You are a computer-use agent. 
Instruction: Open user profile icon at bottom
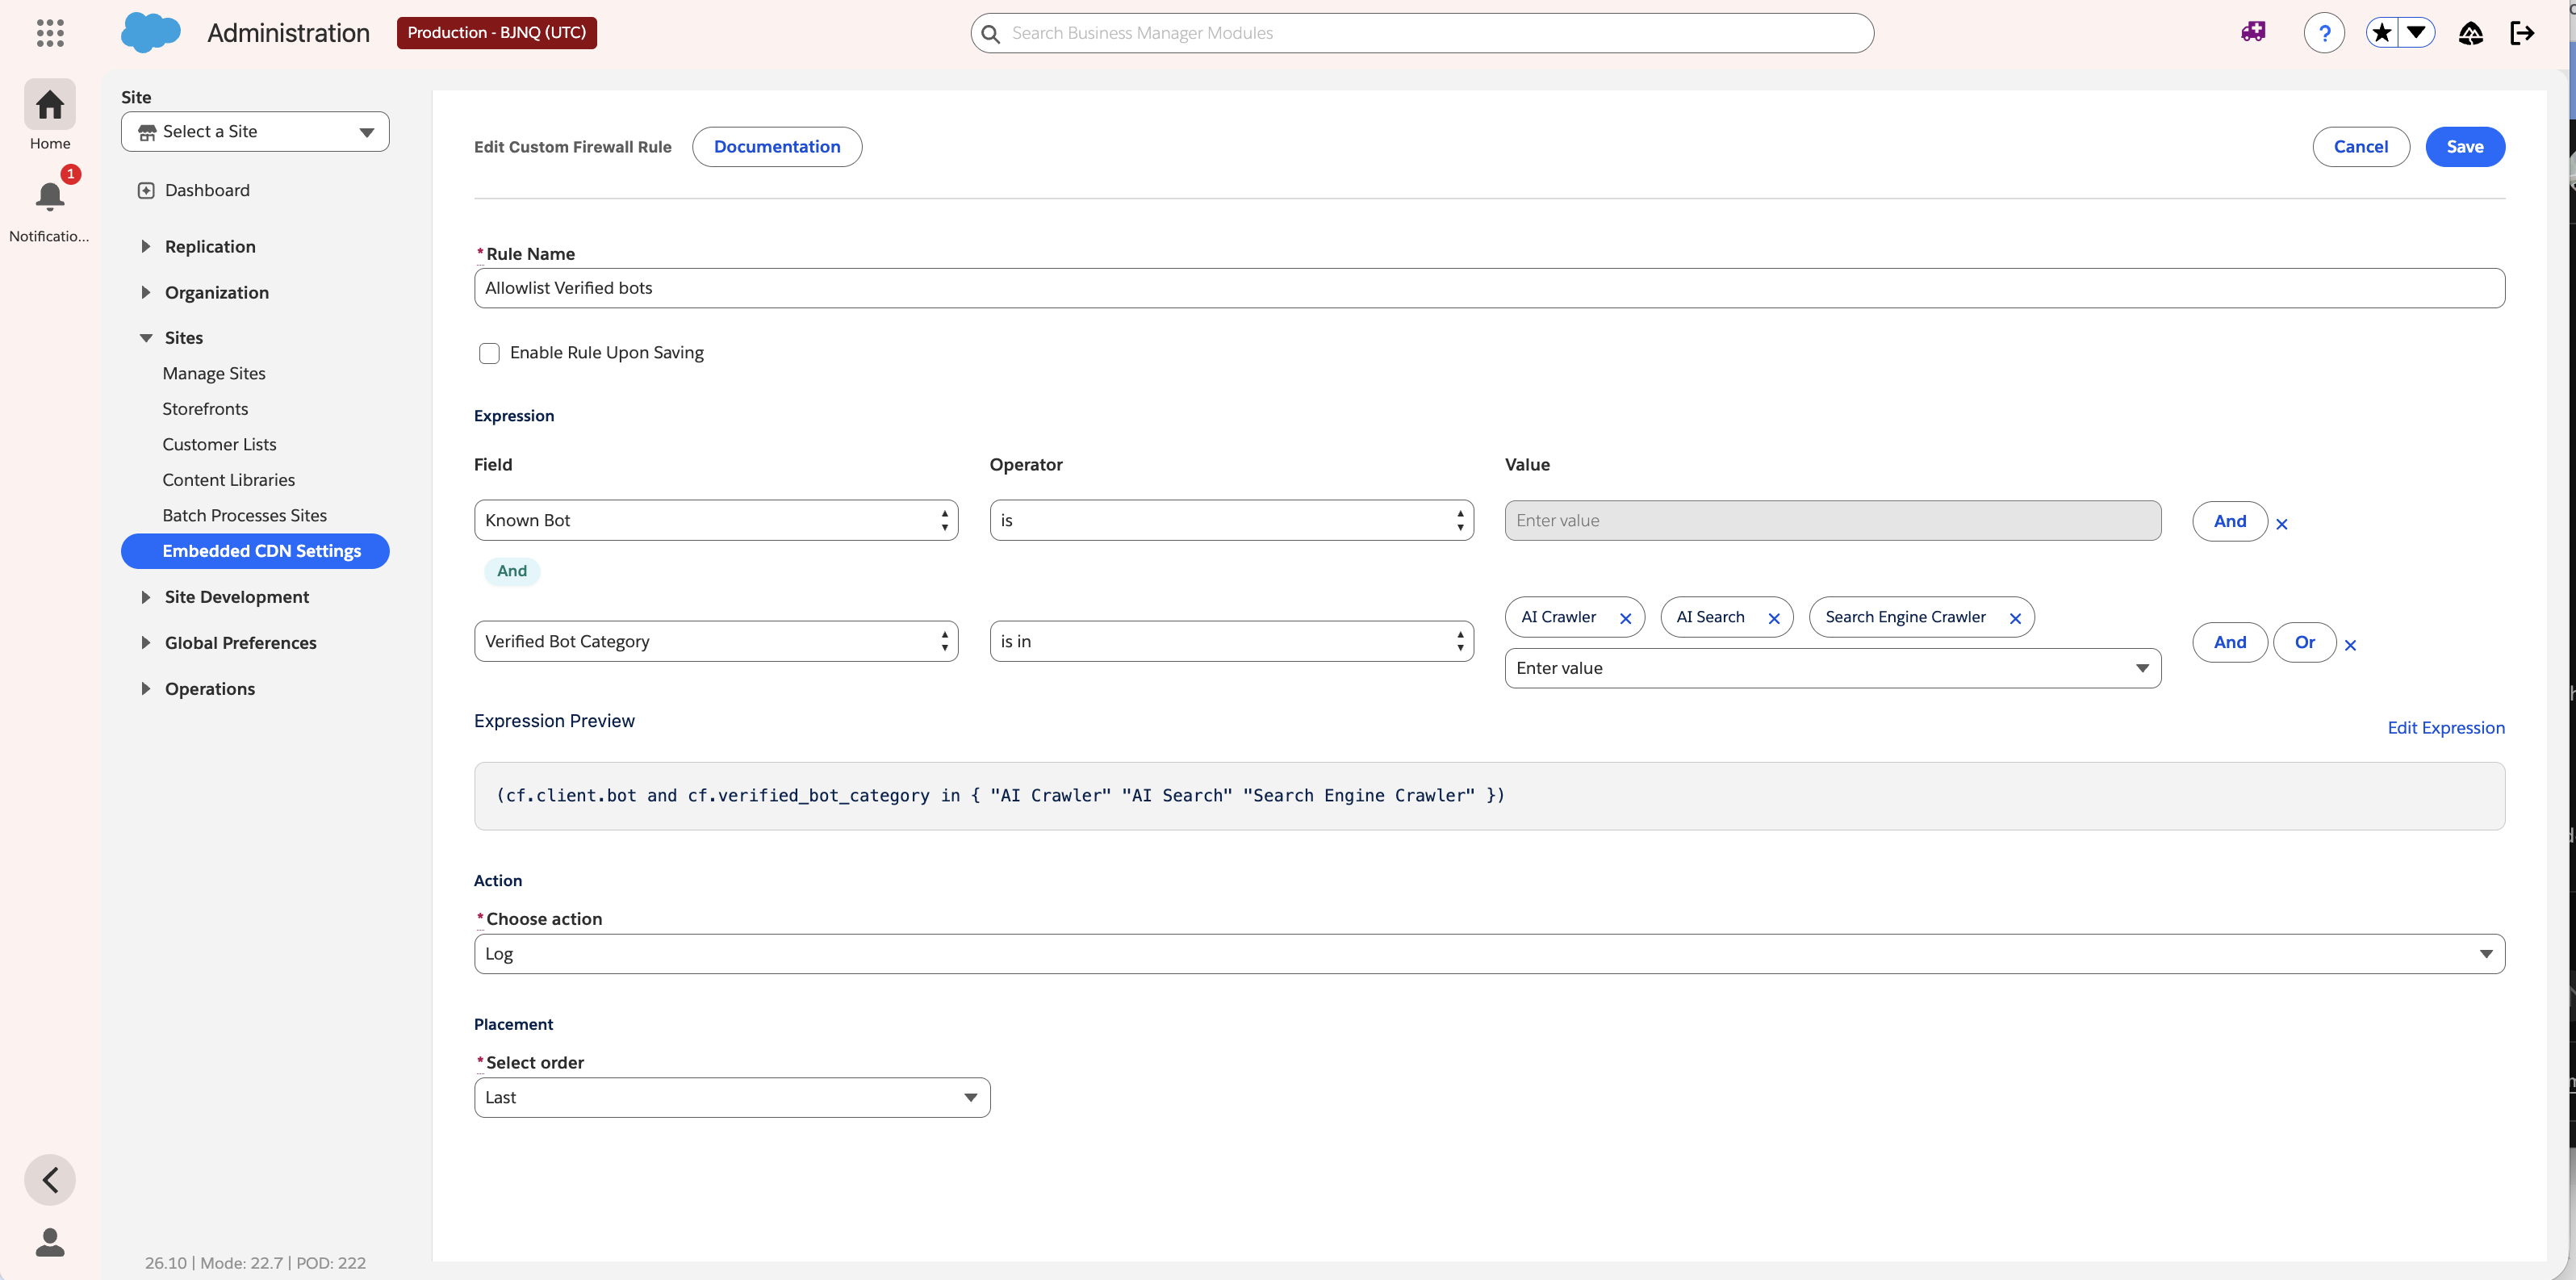pyautogui.click(x=50, y=1242)
